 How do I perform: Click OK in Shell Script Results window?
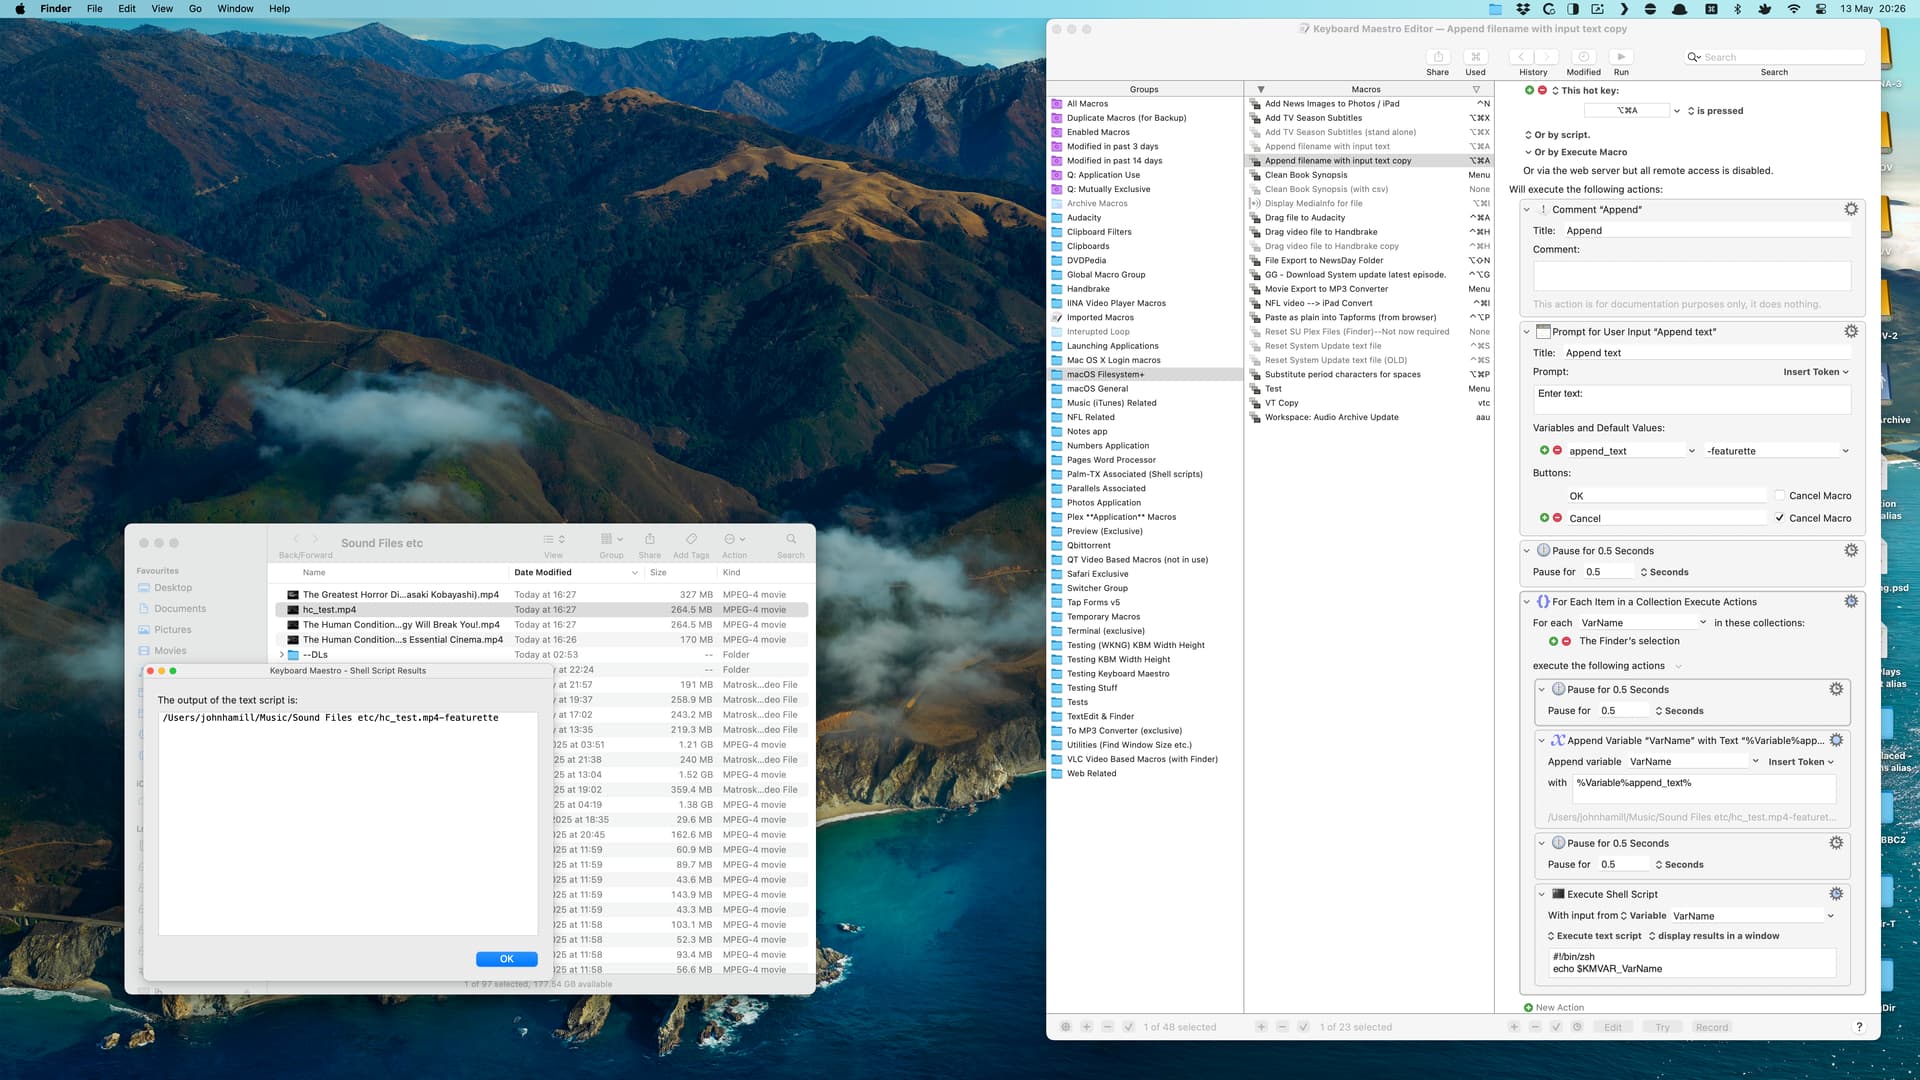click(x=507, y=959)
